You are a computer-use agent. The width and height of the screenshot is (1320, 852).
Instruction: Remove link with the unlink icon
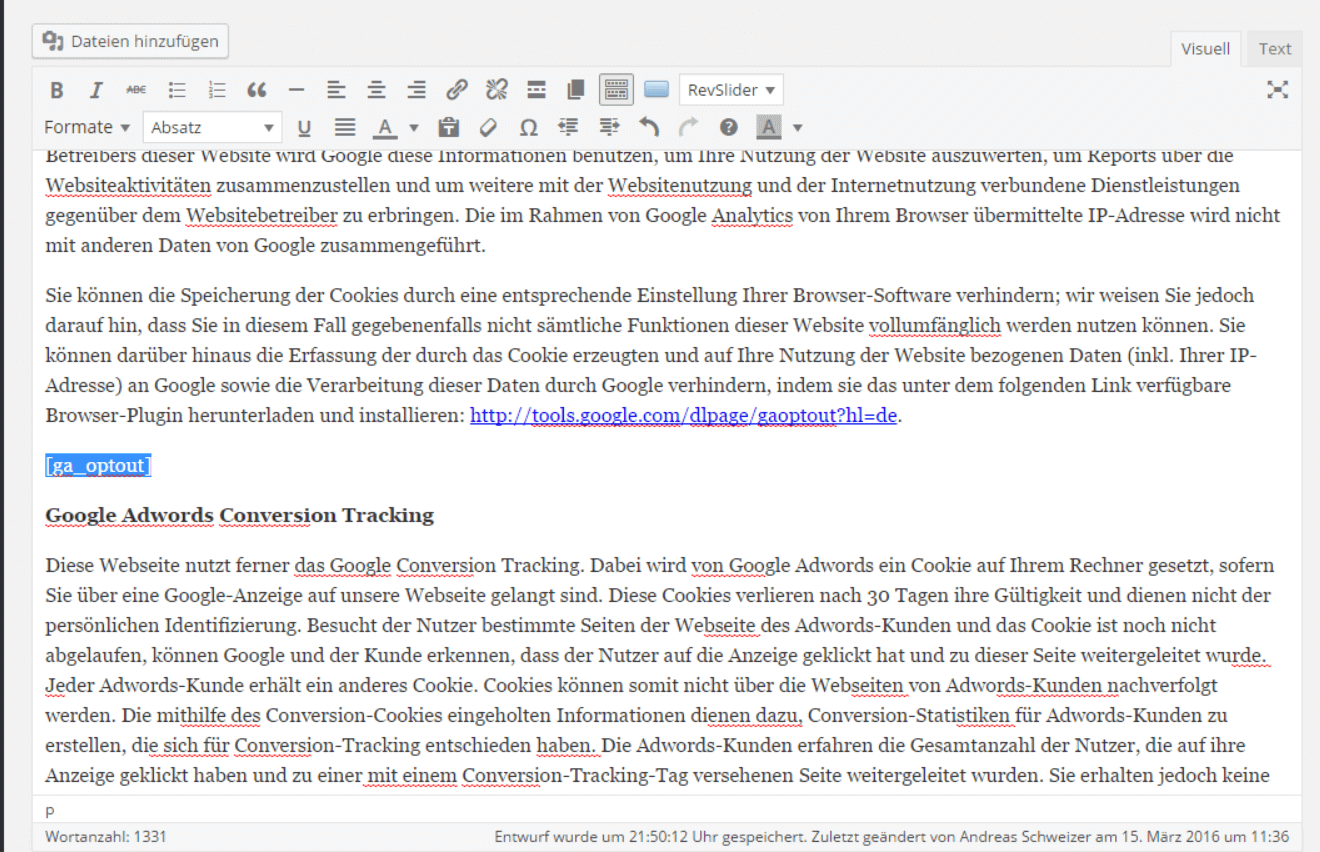pos(497,90)
